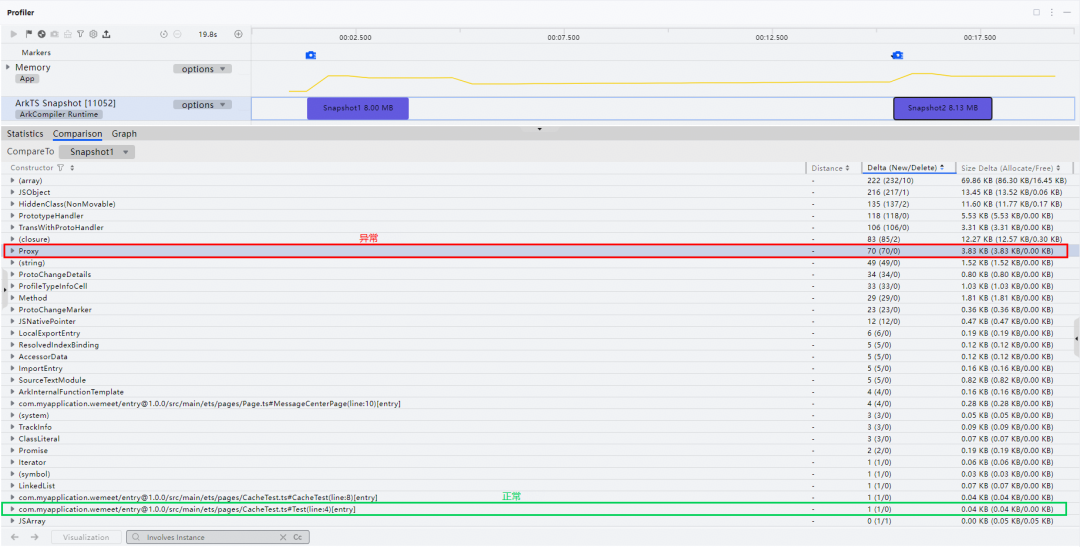Viewport: 1080px width, 547px height.
Task: Open profiler settings gear icon
Action: coord(93,34)
